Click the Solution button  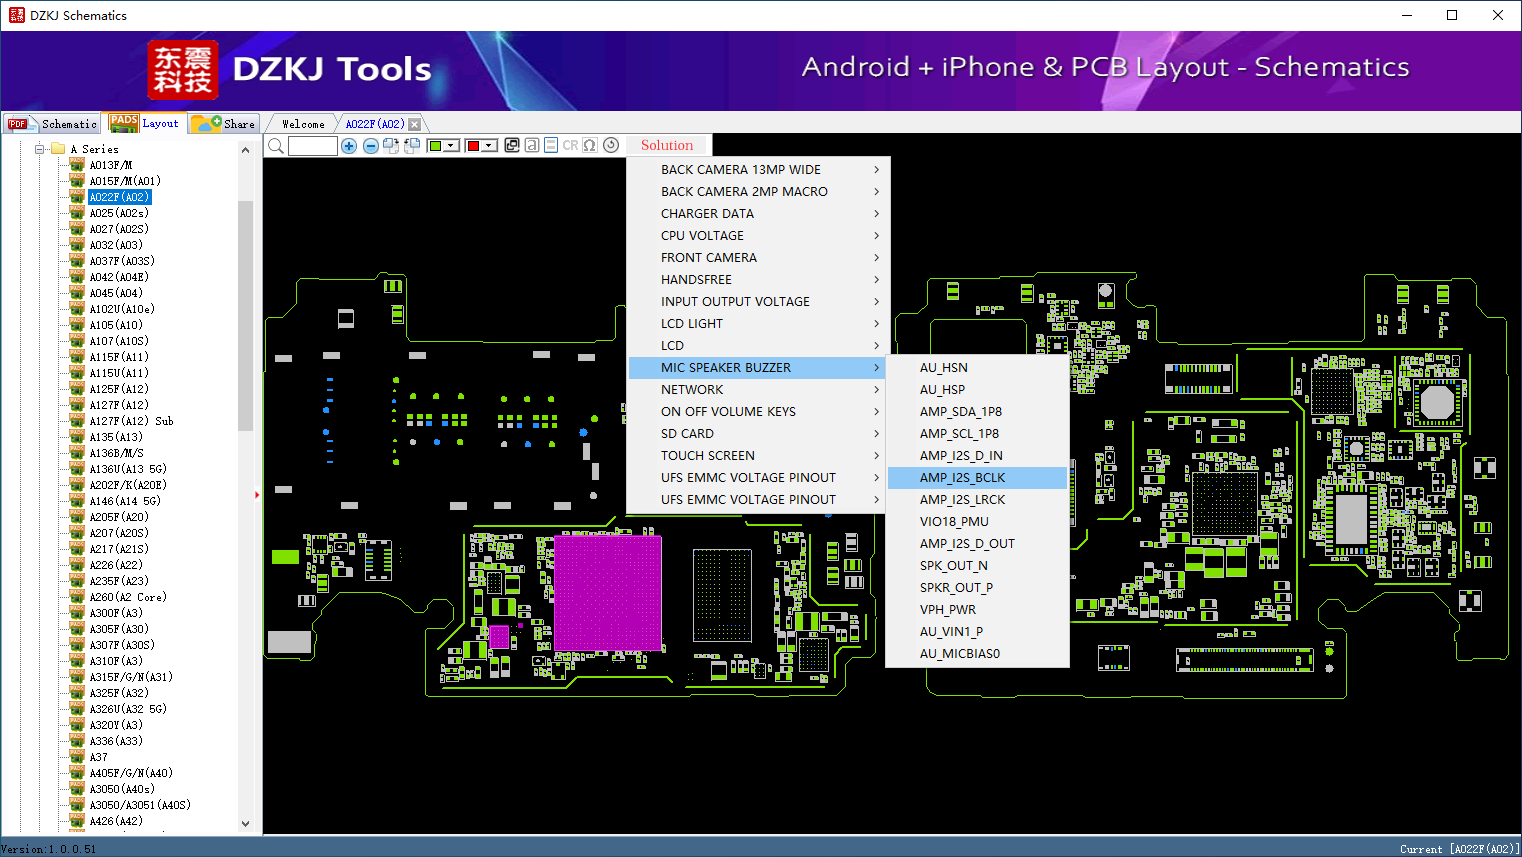tap(667, 145)
